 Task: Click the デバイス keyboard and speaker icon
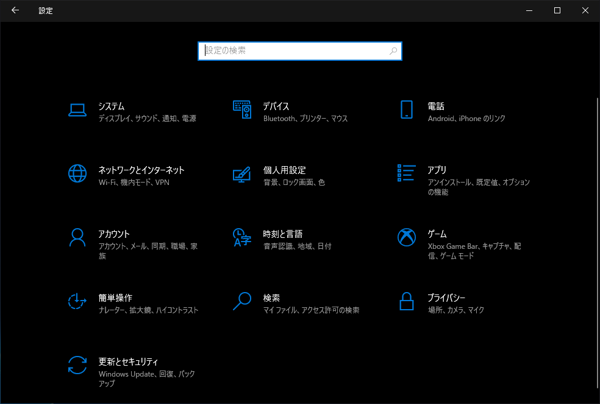[242, 110]
